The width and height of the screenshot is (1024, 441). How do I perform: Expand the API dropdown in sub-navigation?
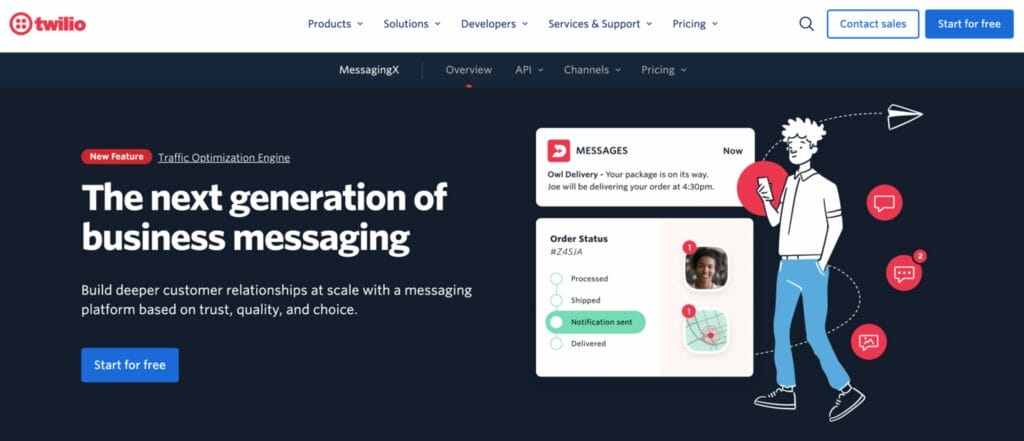point(529,70)
